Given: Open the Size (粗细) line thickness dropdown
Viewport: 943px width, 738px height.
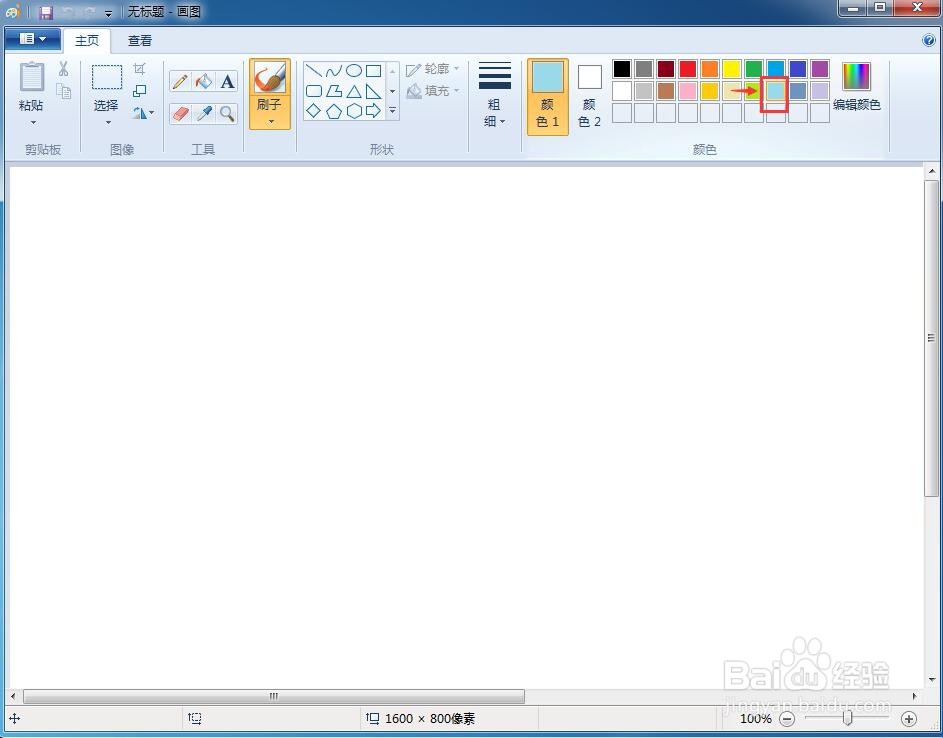Looking at the screenshot, I should pos(494,94).
